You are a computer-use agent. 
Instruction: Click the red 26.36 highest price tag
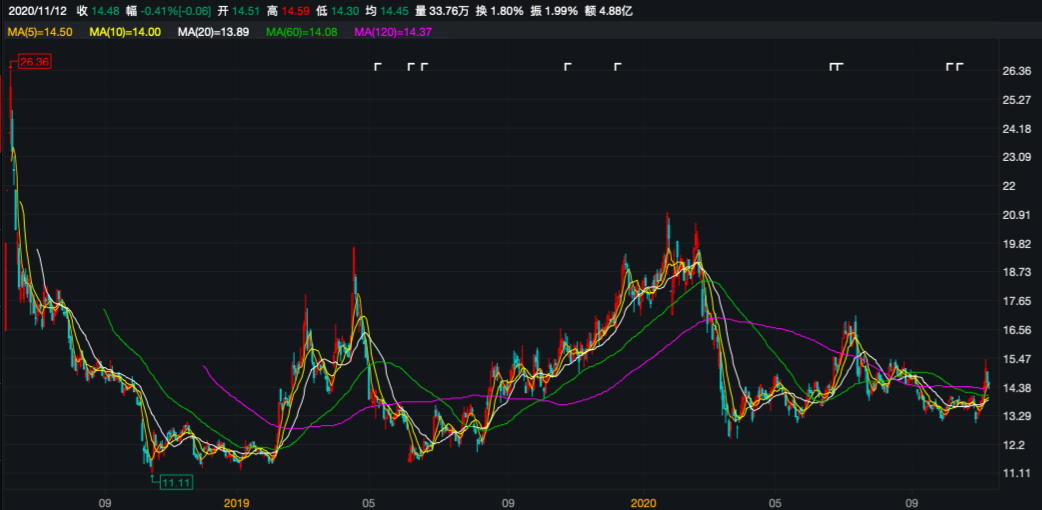click(x=33, y=62)
